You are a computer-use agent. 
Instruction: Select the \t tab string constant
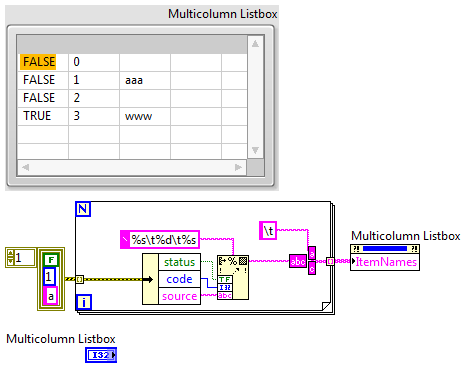coord(268,230)
